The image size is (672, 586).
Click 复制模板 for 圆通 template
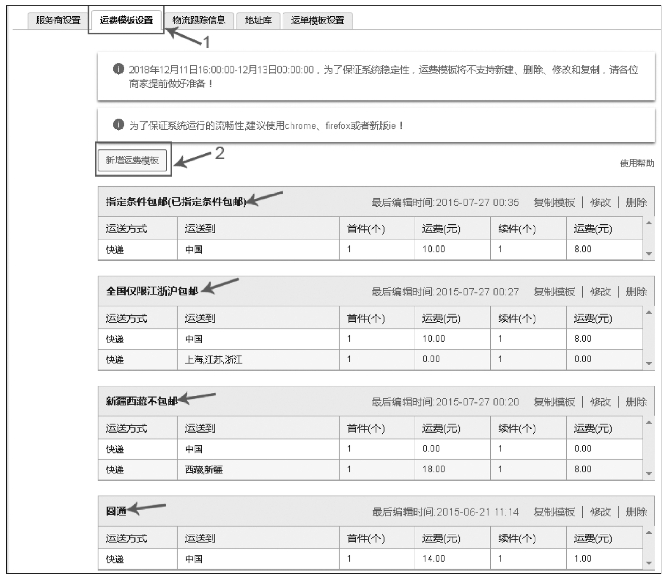[554, 511]
